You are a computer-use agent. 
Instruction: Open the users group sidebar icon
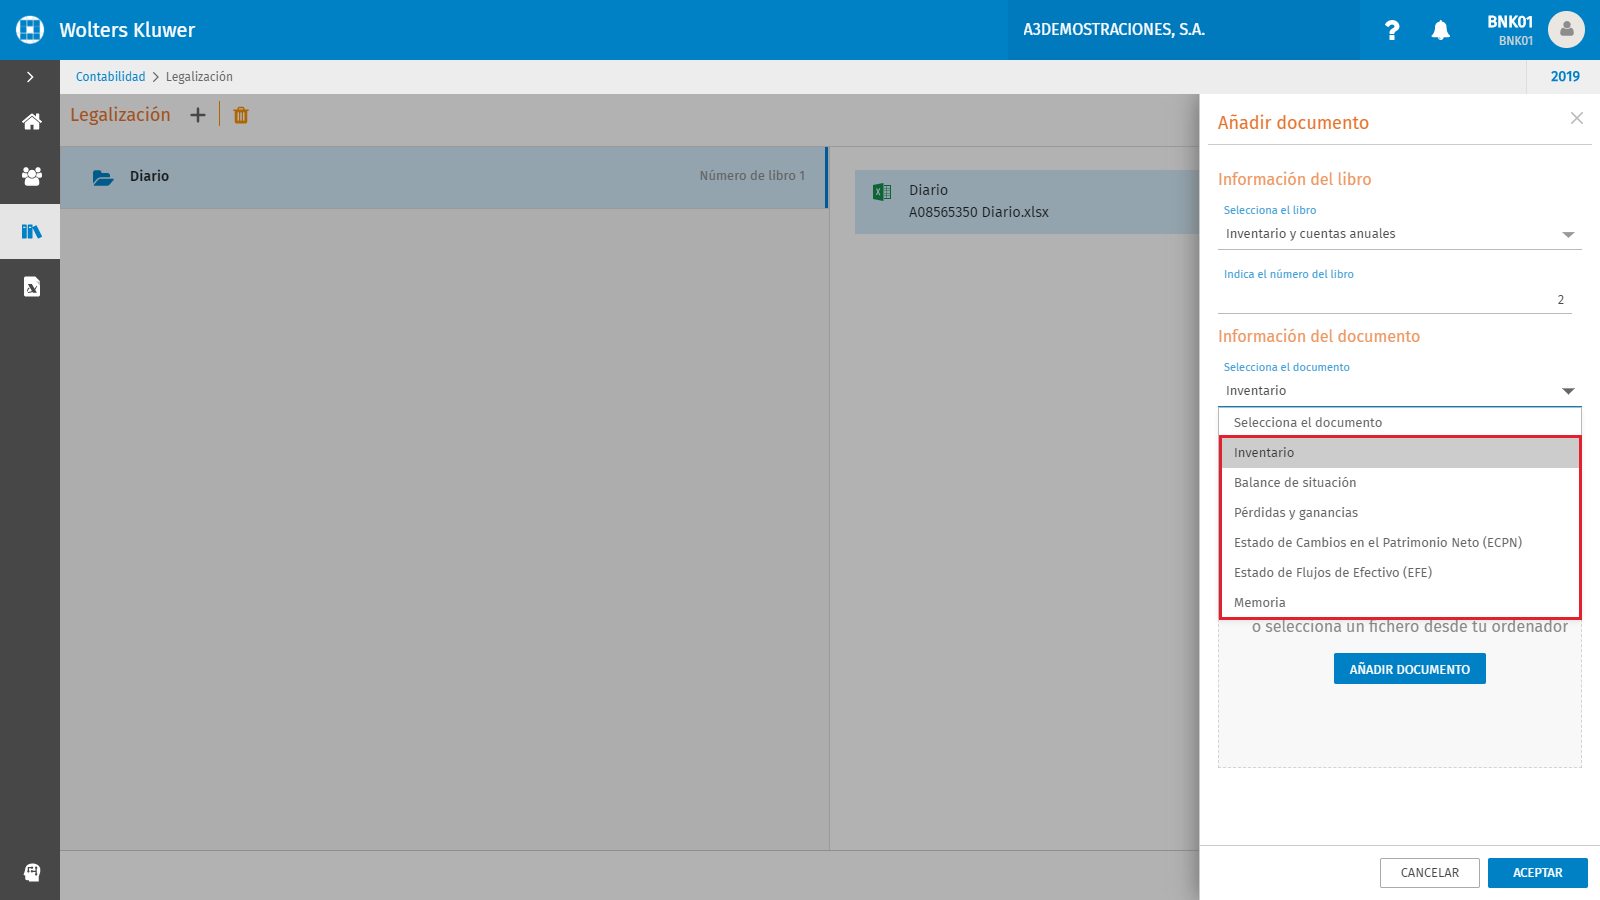pyautogui.click(x=32, y=177)
